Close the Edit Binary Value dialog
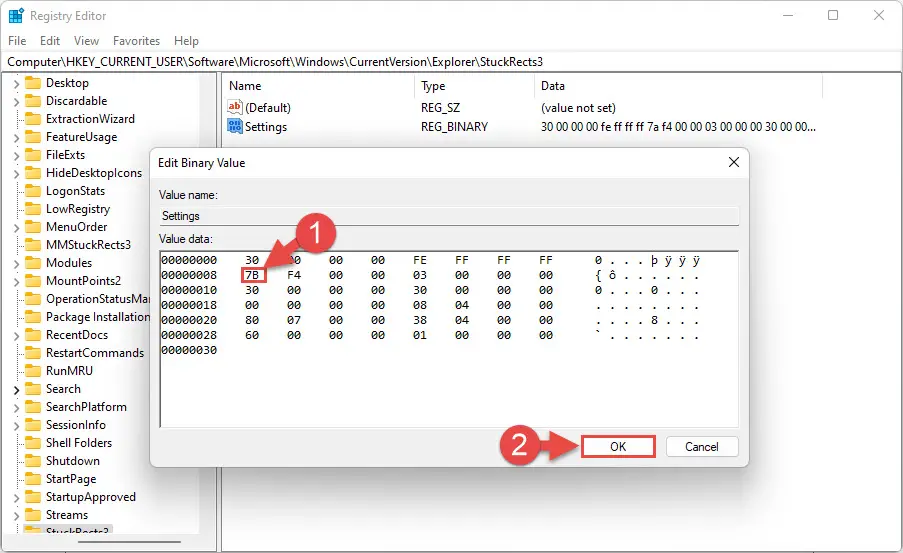The image size is (903, 553). (734, 162)
